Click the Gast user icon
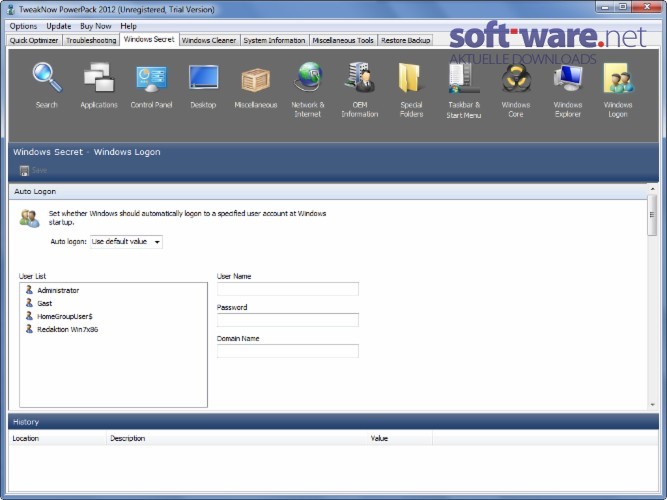The image size is (667, 500). click(x=29, y=303)
